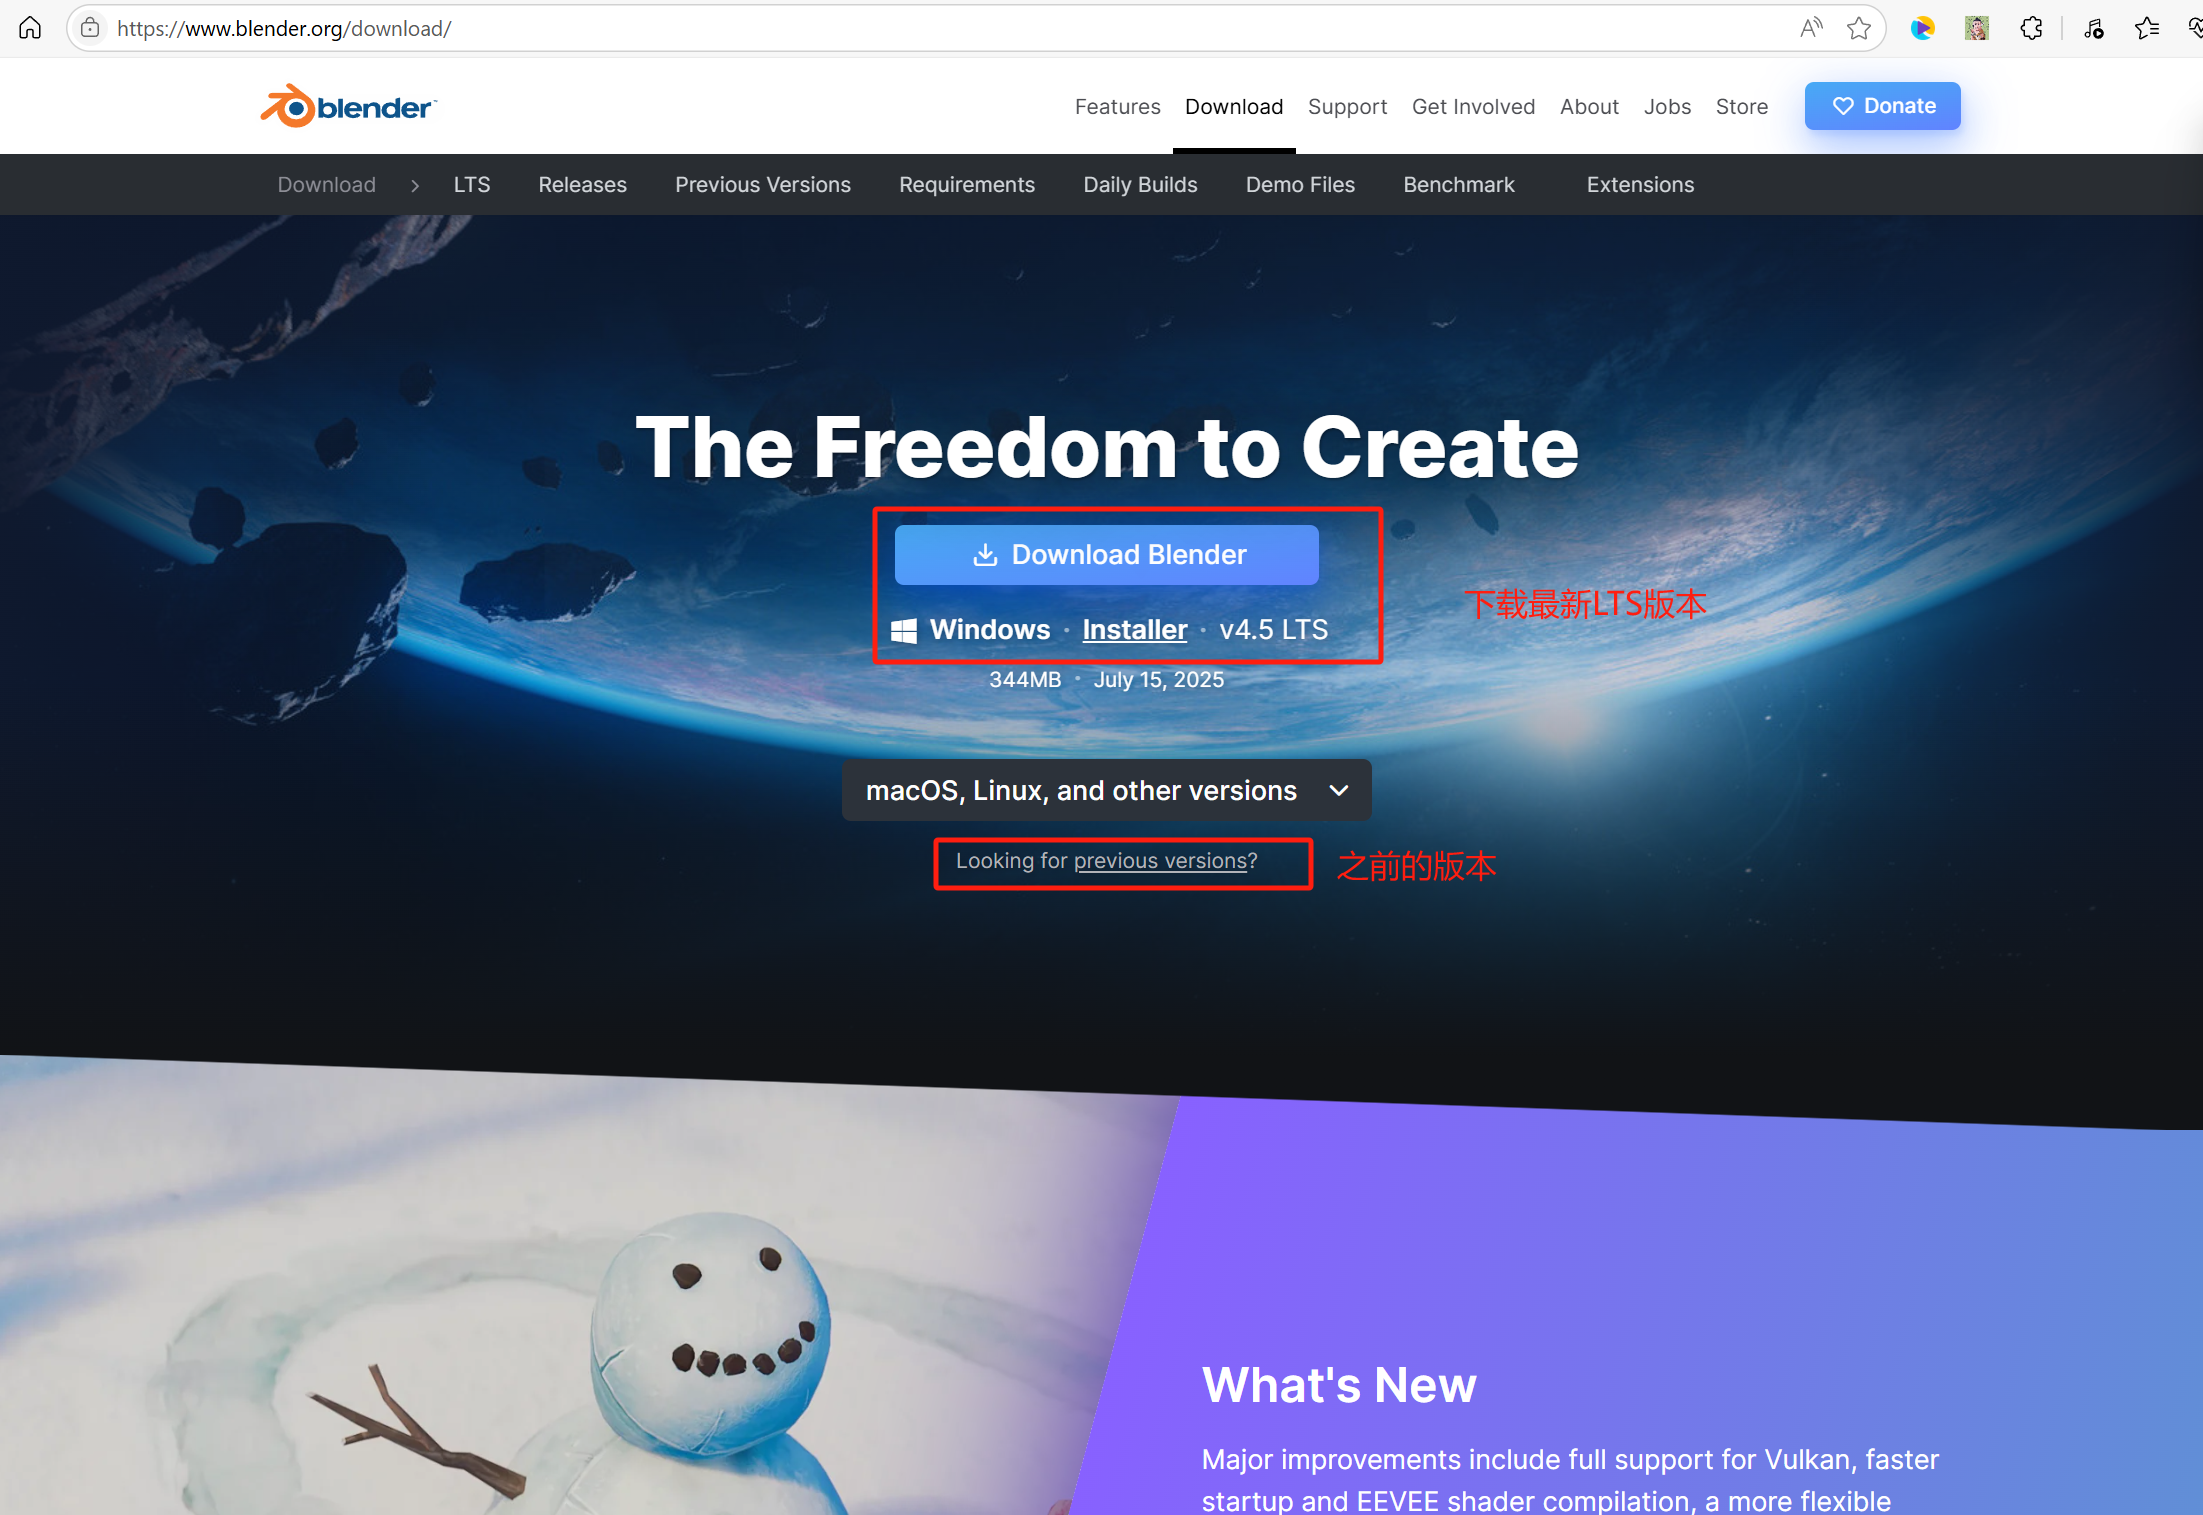Click the Blender logo
2203x1515 pixels.
tap(348, 106)
